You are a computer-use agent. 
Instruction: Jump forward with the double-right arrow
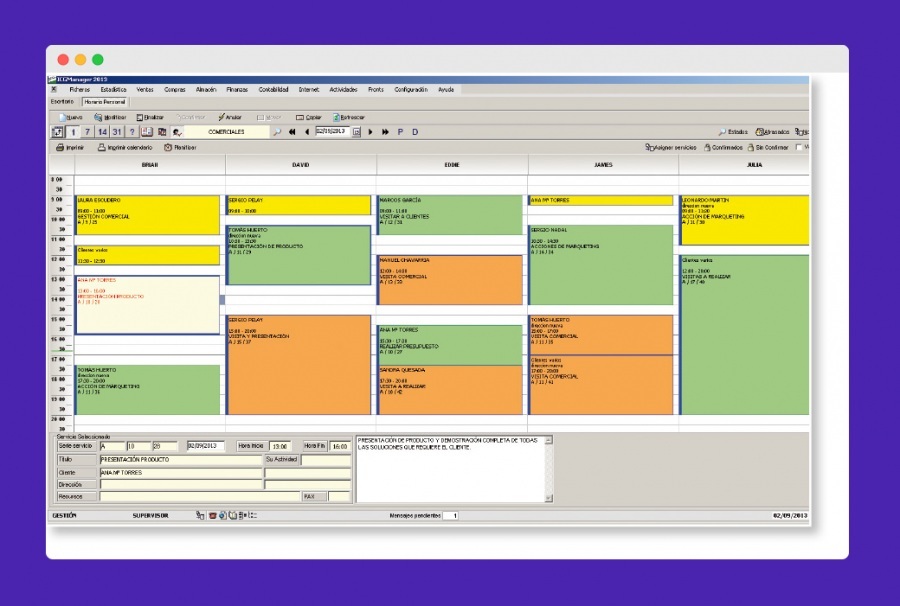pos(385,132)
